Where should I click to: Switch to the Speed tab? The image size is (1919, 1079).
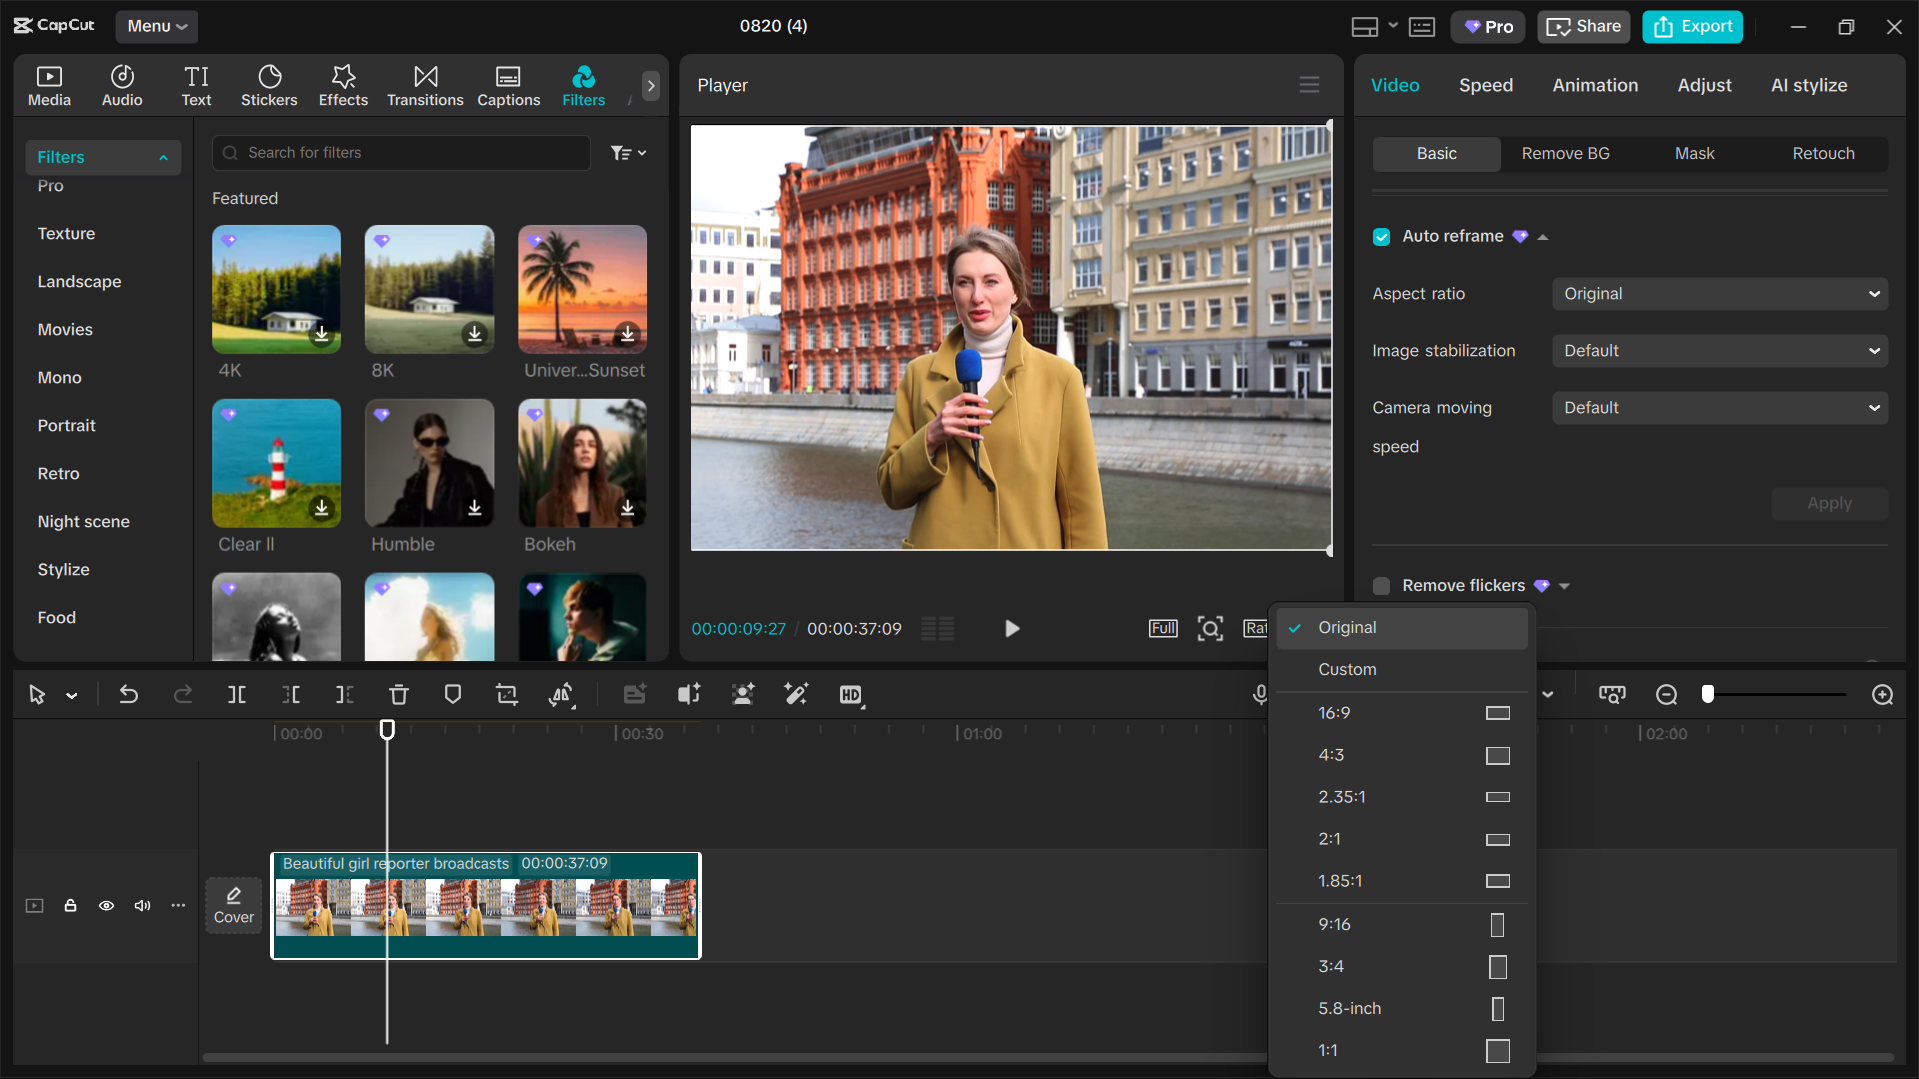click(1485, 86)
